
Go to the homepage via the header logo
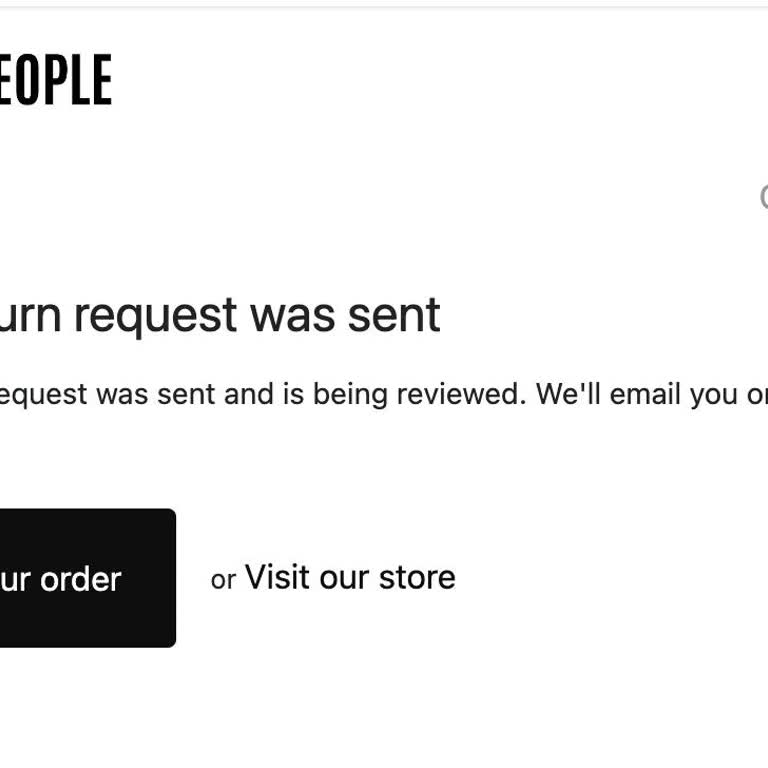pyautogui.click(x=55, y=81)
